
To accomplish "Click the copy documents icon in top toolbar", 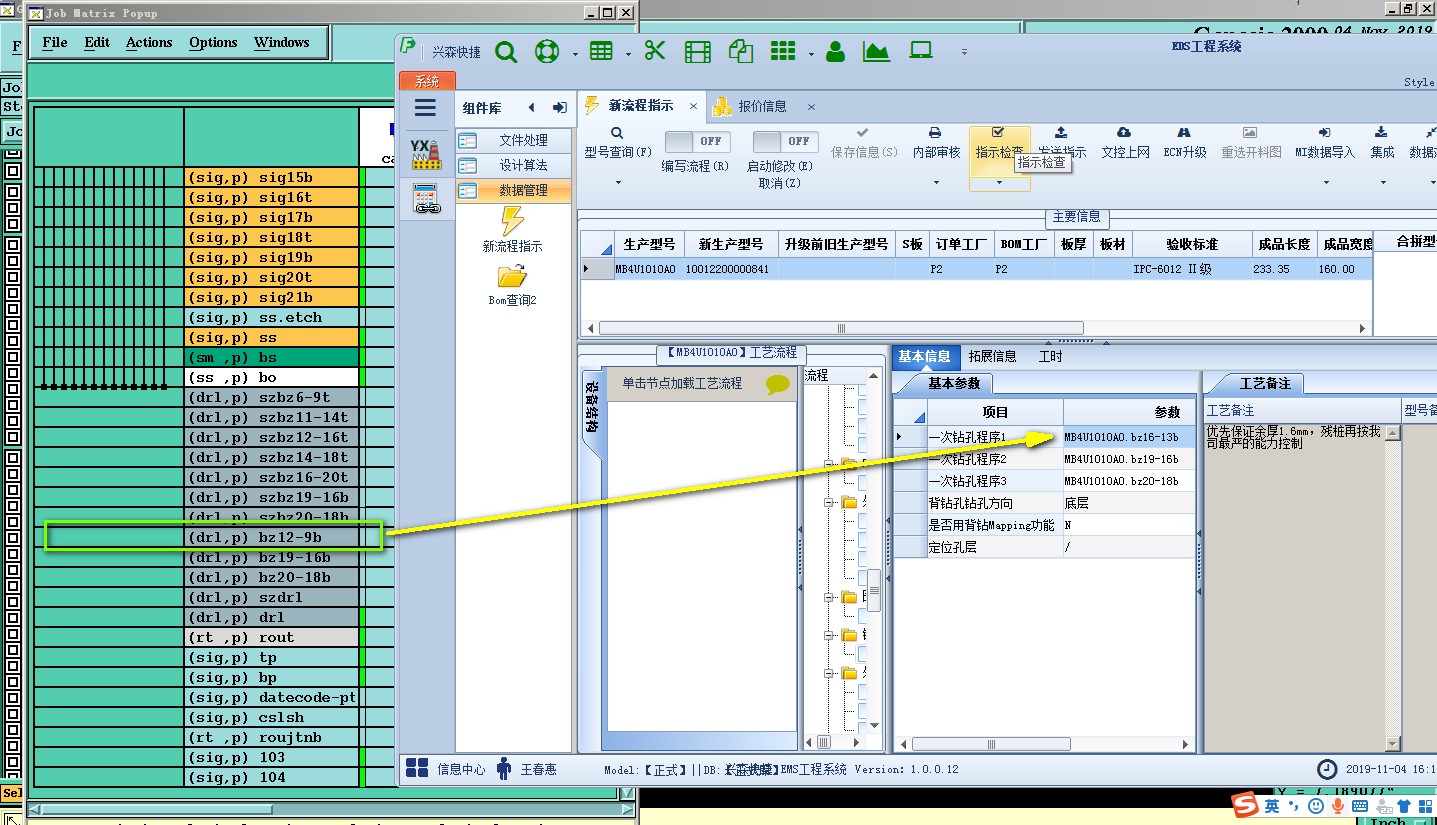I will (741, 52).
